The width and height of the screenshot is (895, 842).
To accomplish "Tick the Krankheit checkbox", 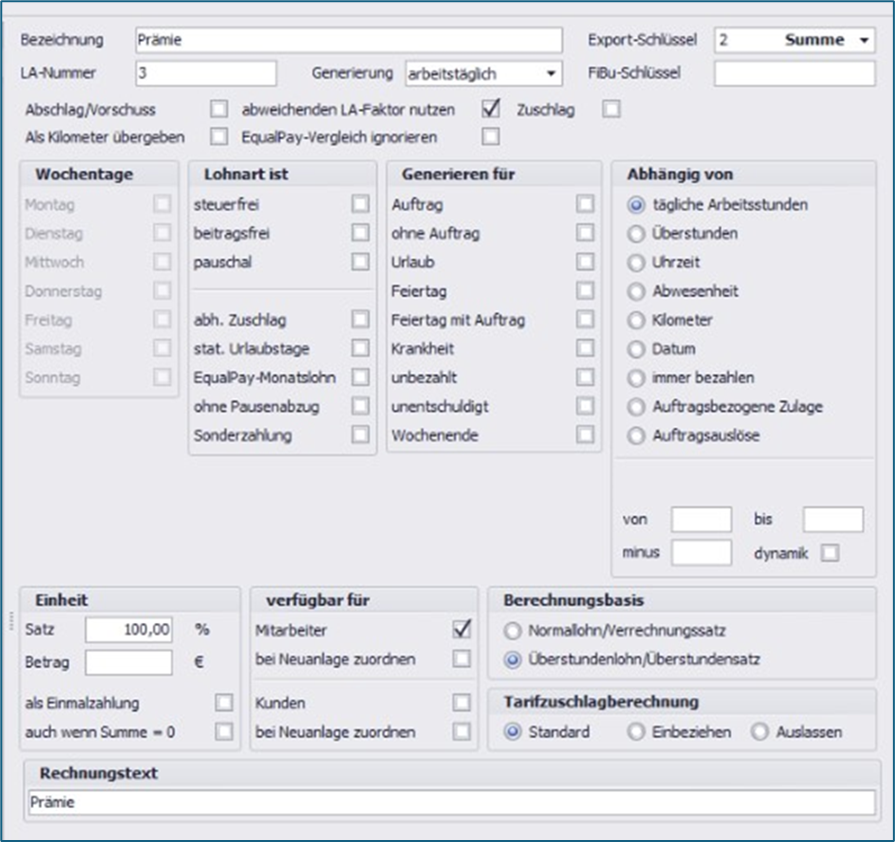I will pos(585,348).
